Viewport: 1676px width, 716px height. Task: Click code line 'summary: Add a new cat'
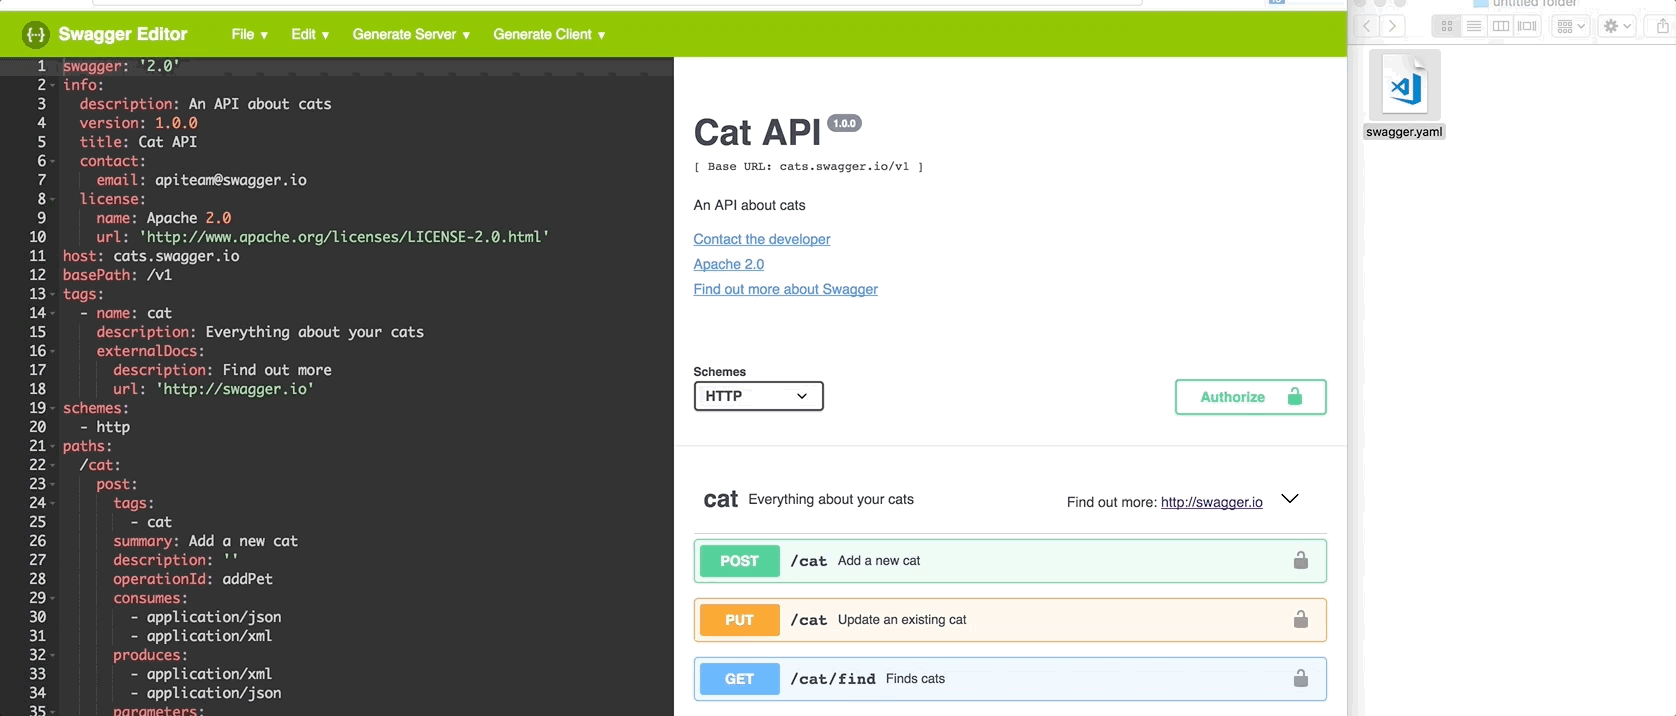[205, 541]
